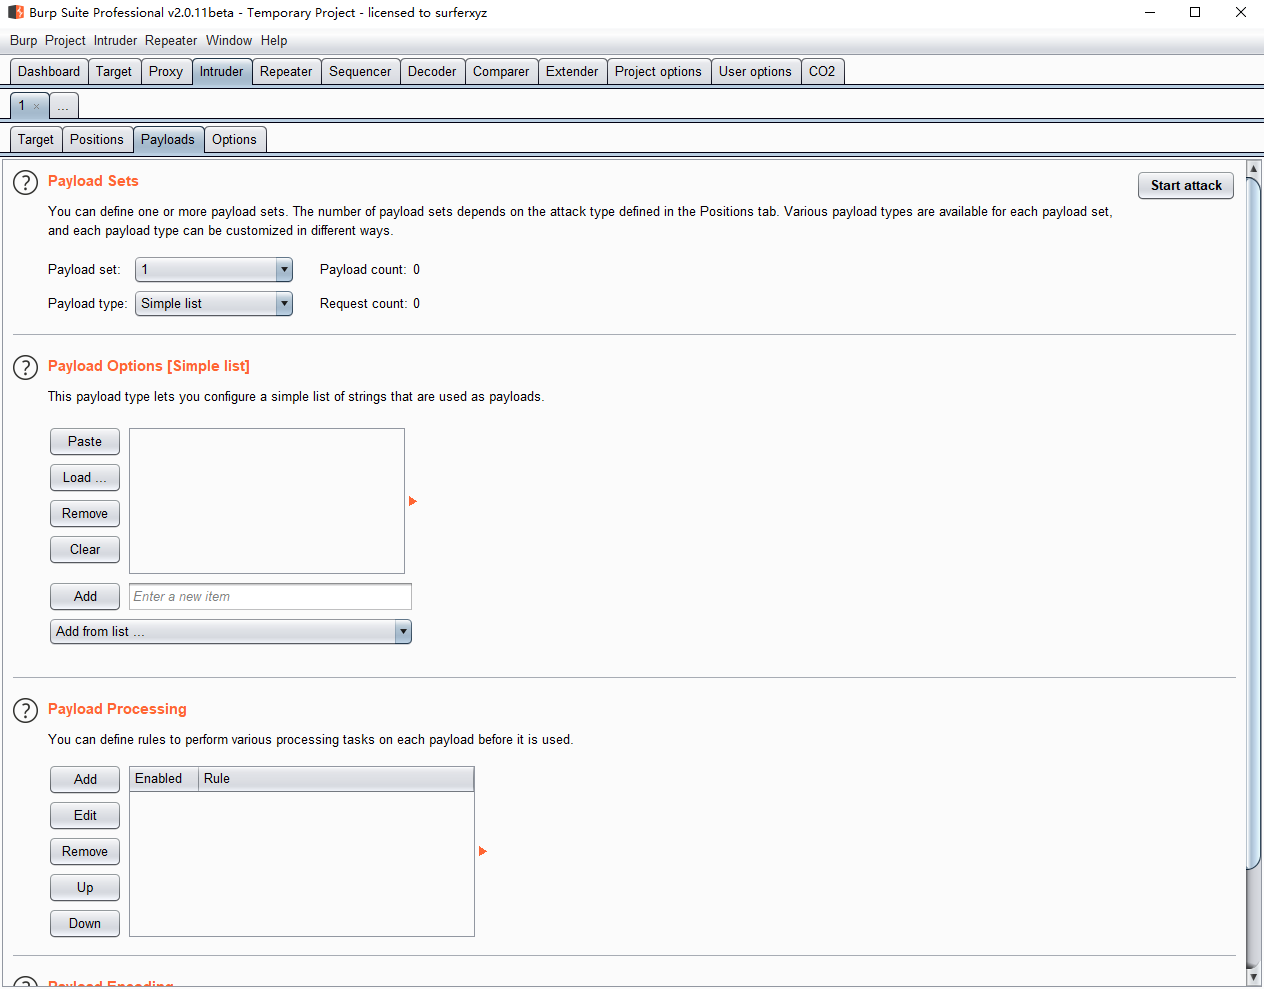Open the Intruder menu in menu bar
Viewport: 1264px width, 989px height.
click(115, 41)
